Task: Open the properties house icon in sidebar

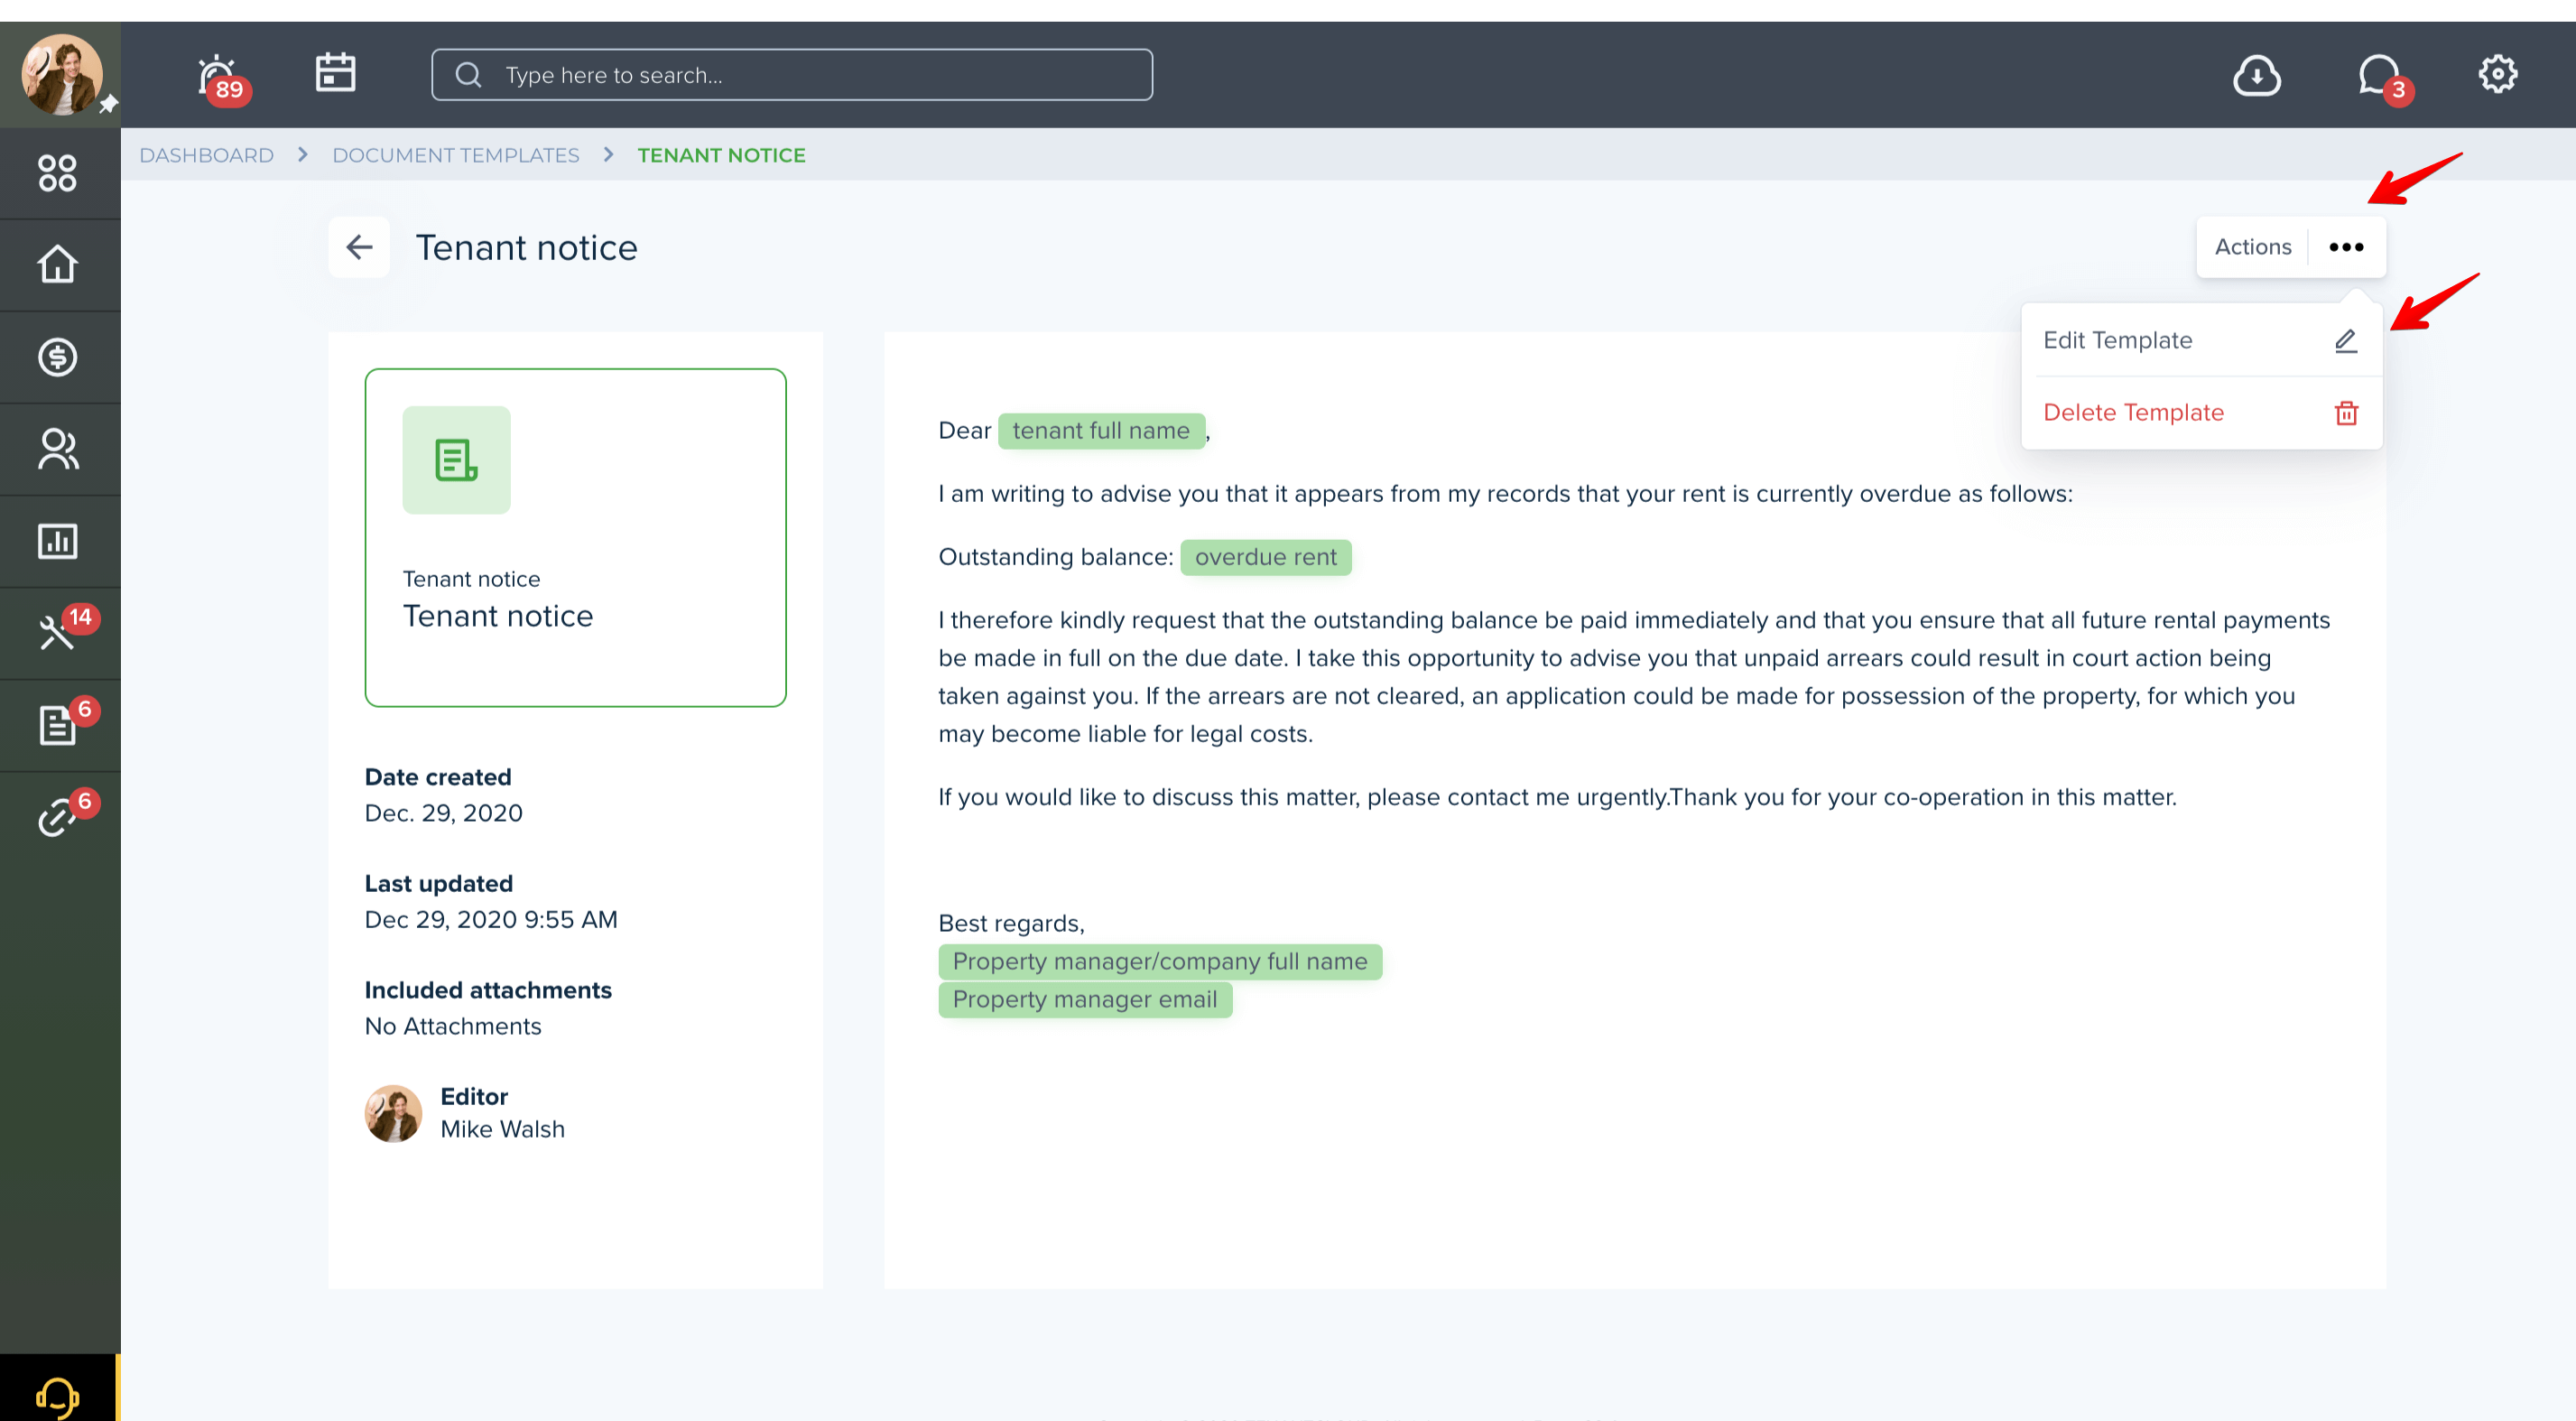Action: (58, 265)
